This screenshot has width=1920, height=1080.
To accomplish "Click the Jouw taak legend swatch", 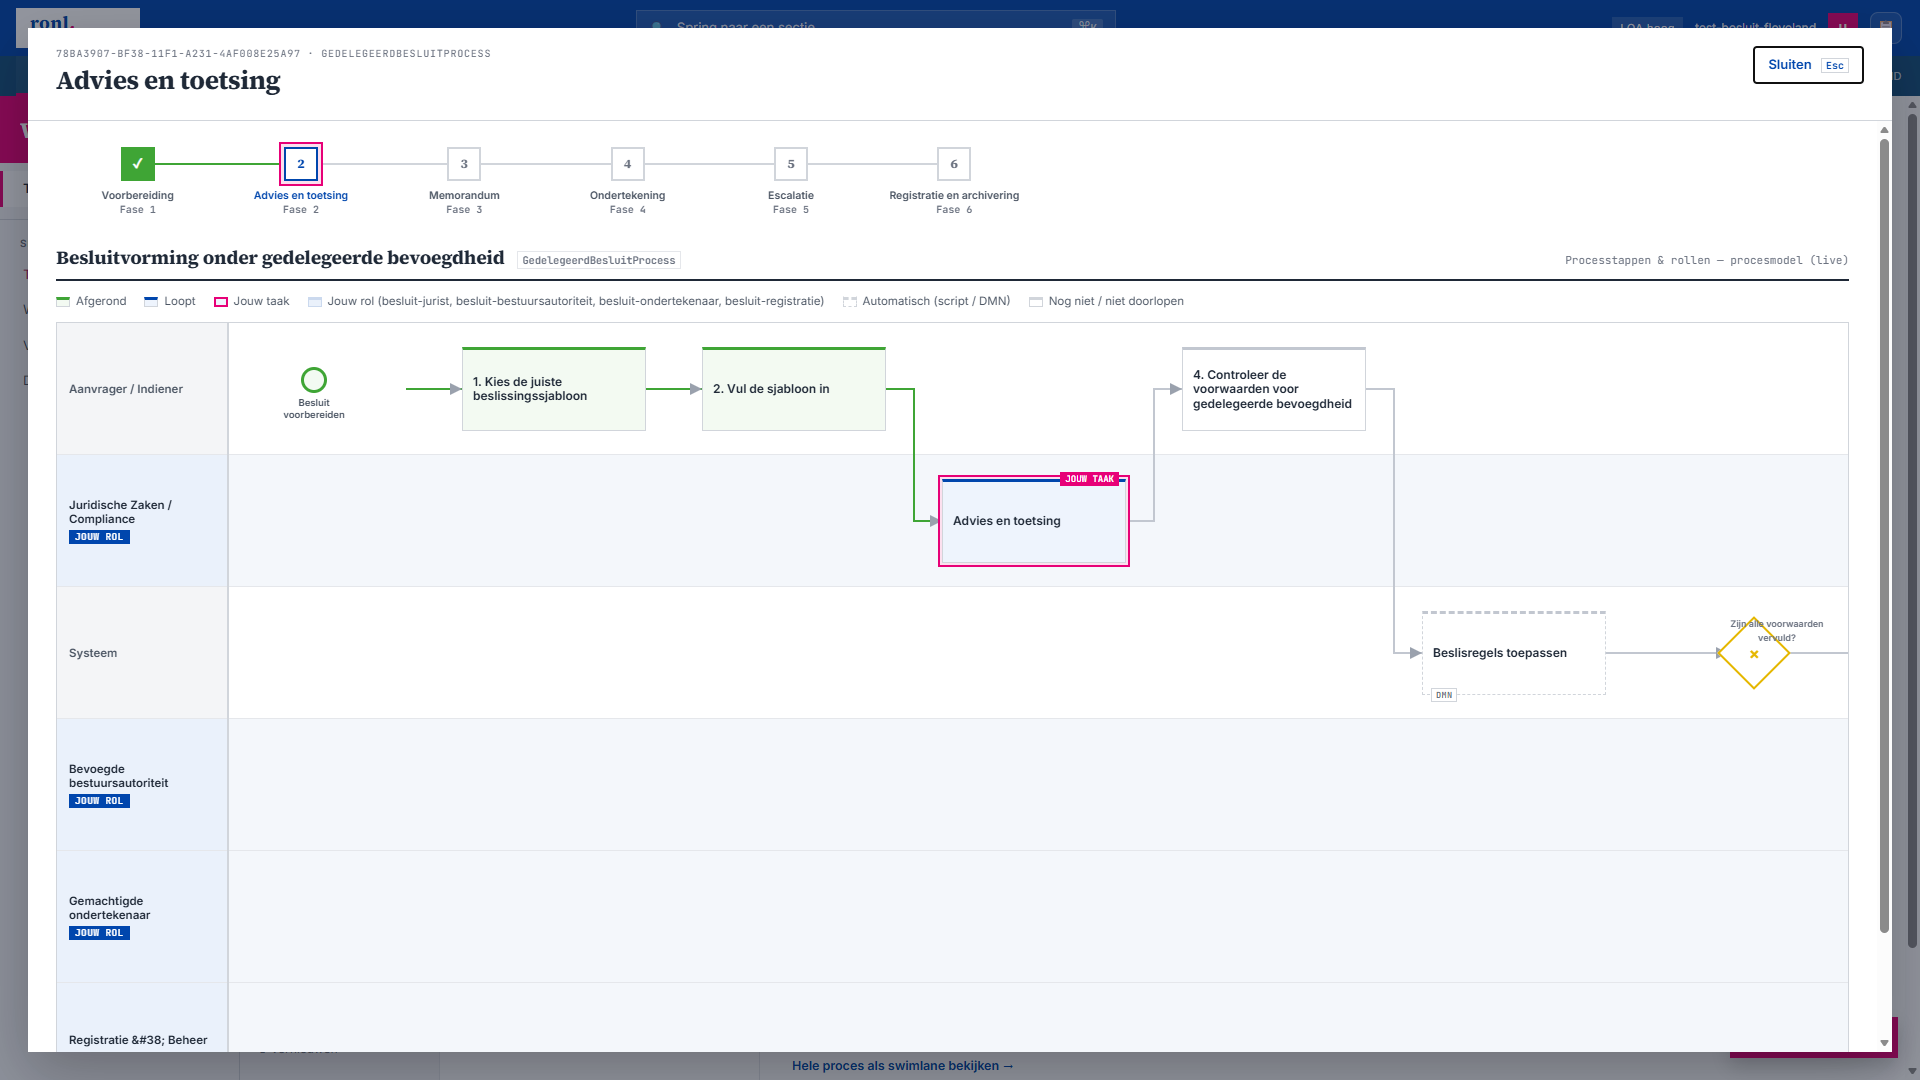I will (221, 302).
